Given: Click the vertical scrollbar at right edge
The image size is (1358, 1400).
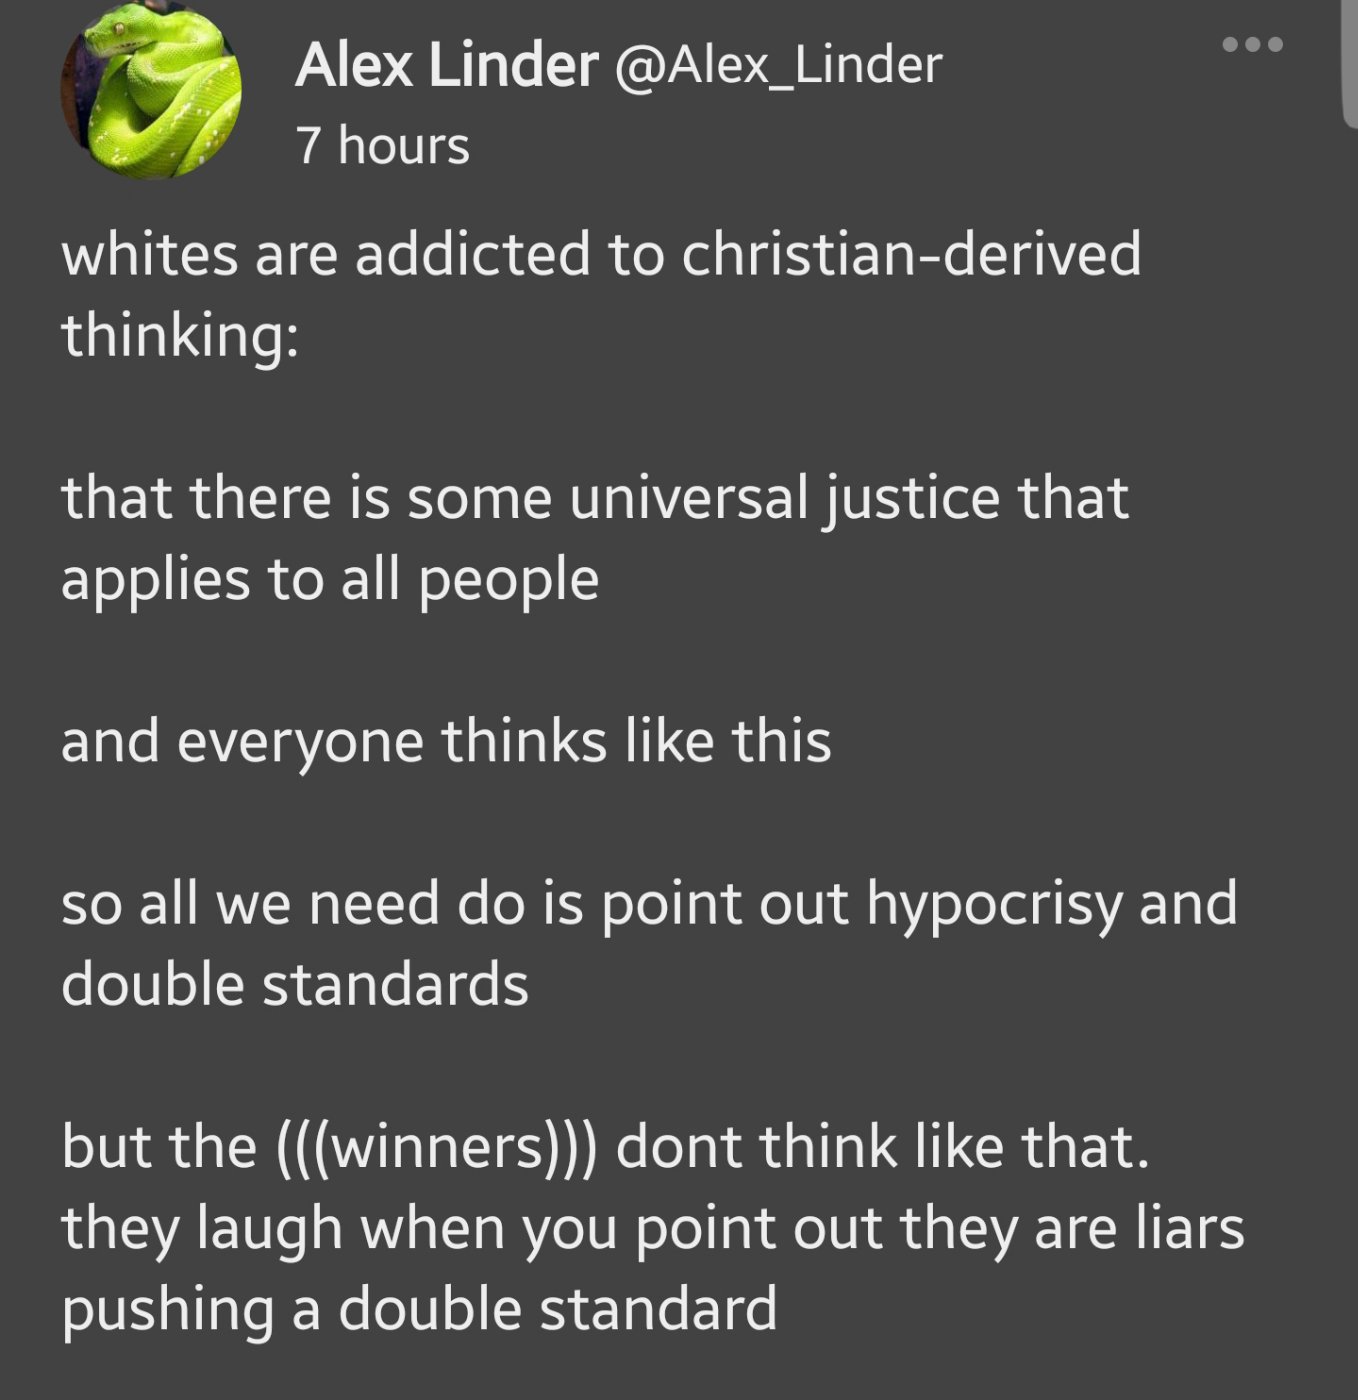Looking at the screenshot, I should click(x=1349, y=62).
